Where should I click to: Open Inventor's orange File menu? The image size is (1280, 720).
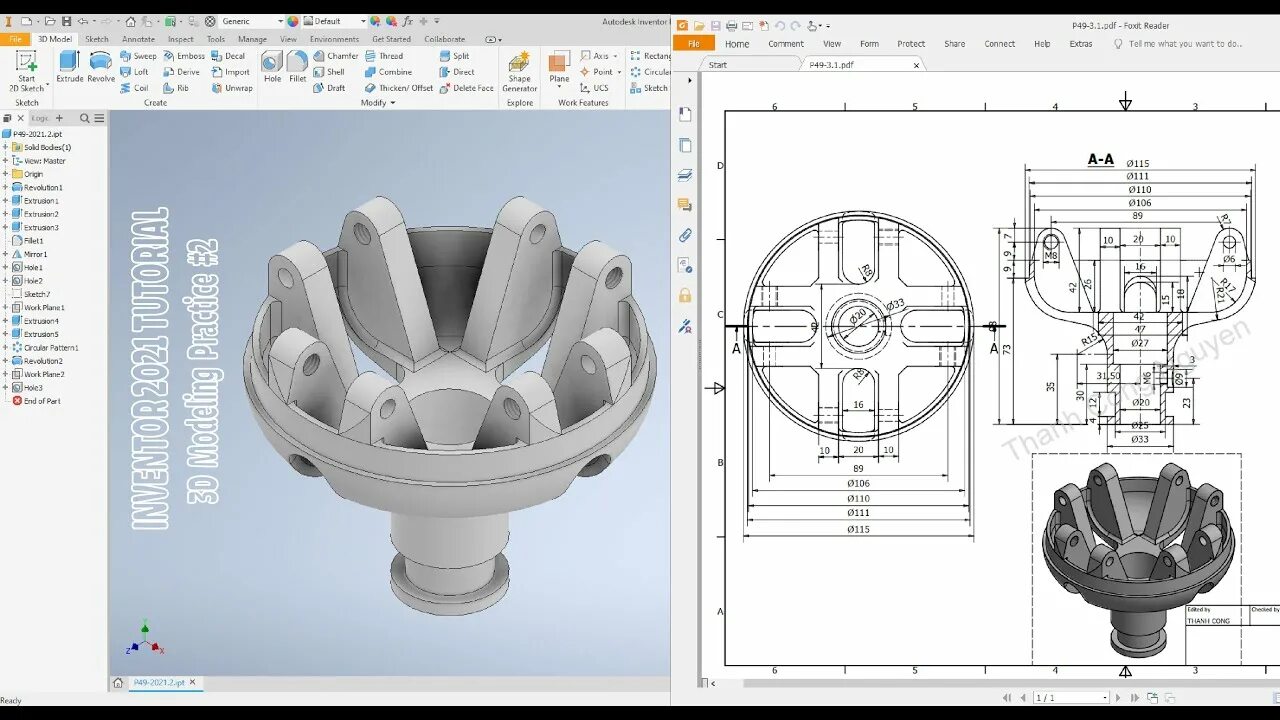pyautogui.click(x=15, y=39)
